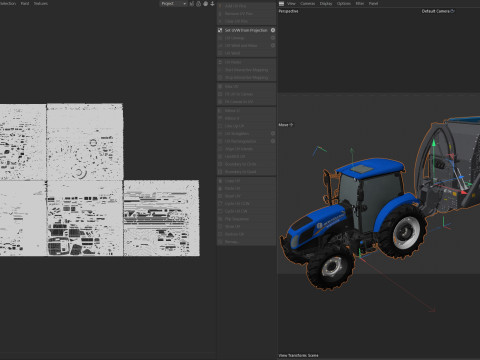This screenshot has height=360, width=480.
Task: Open the Remap dialog entry
Action: [246, 242]
